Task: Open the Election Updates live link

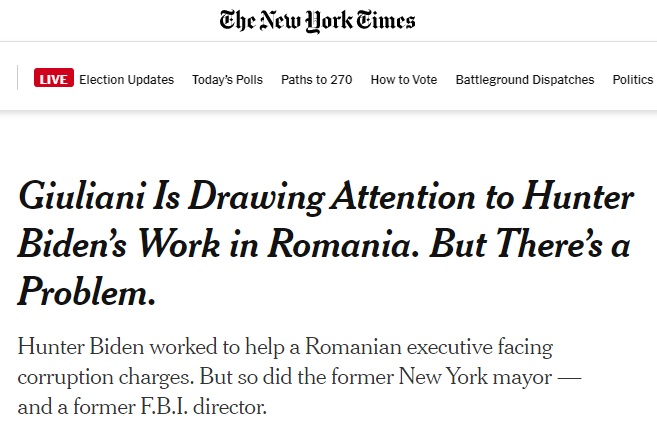Action: point(127,80)
